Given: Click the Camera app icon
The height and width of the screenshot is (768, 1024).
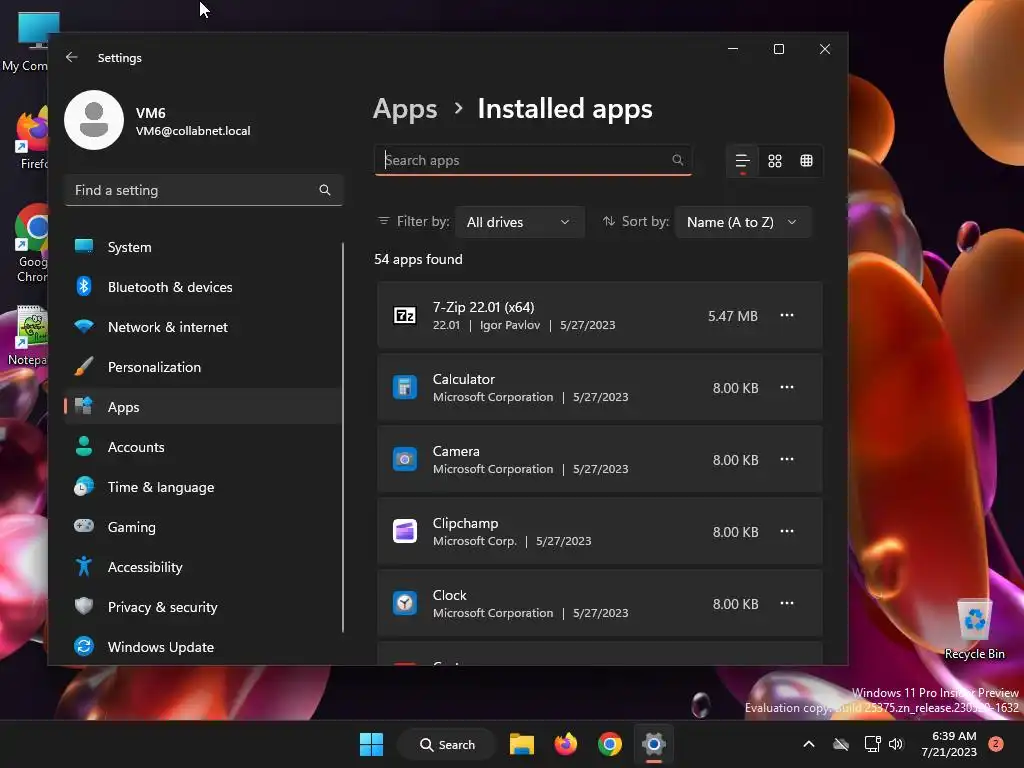Looking at the screenshot, I should coord(405,460).
